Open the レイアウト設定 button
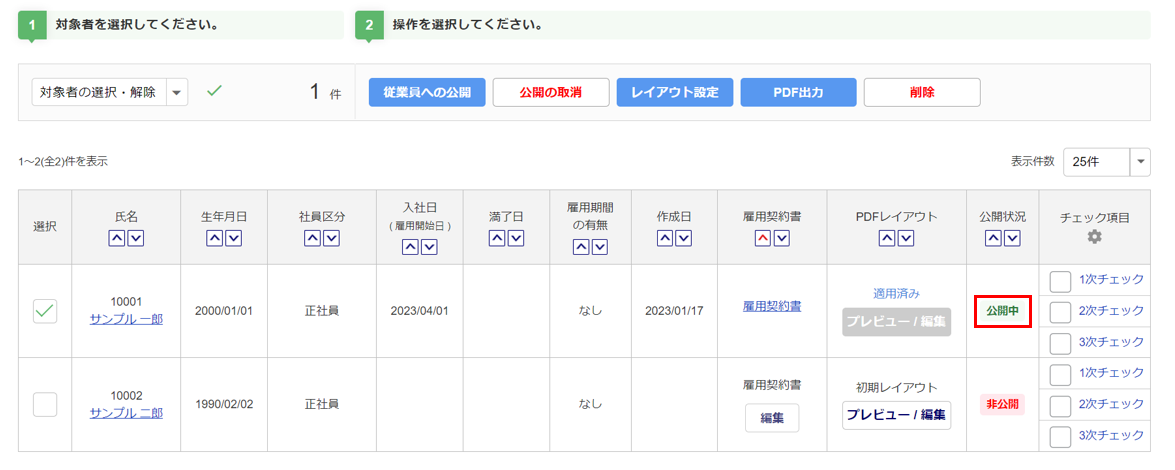Viewport: 1175px width, 470px height. click(674, 92)
